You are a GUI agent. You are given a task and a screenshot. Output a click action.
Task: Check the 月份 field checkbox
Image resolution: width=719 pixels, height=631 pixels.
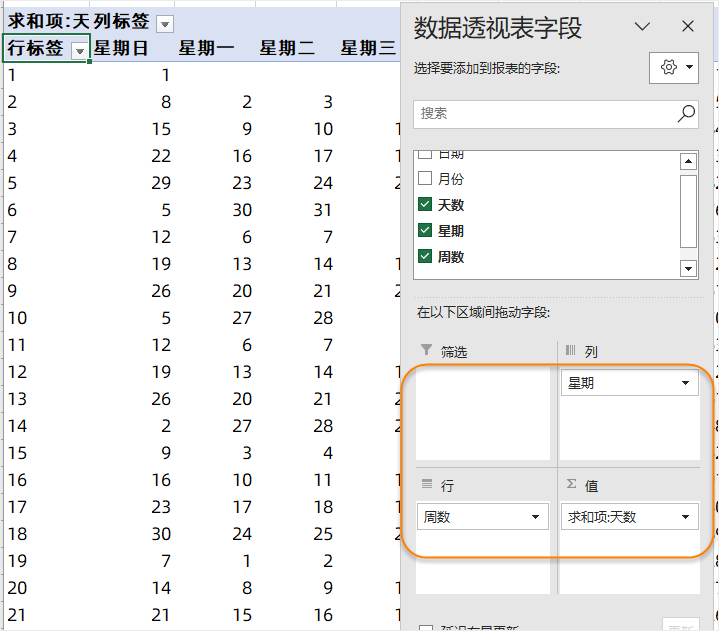[425, 179]
